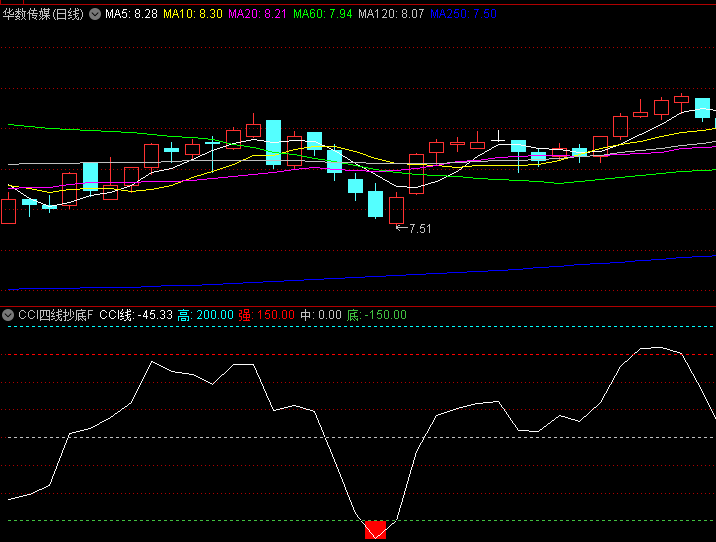Select the MA5 value label
This screenshot has height=542, width=716.
click(131, 15)
